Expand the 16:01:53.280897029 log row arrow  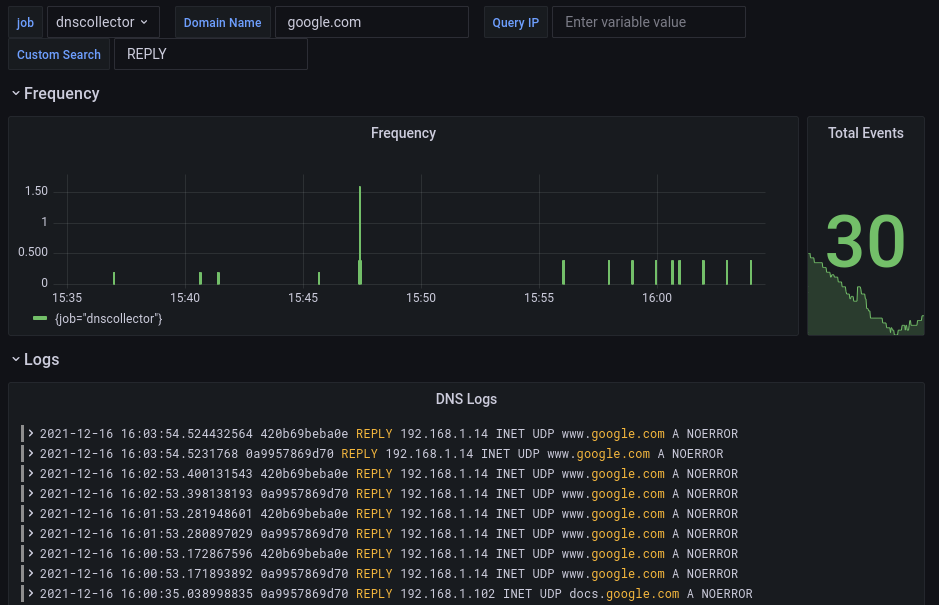tap(31, 534)
